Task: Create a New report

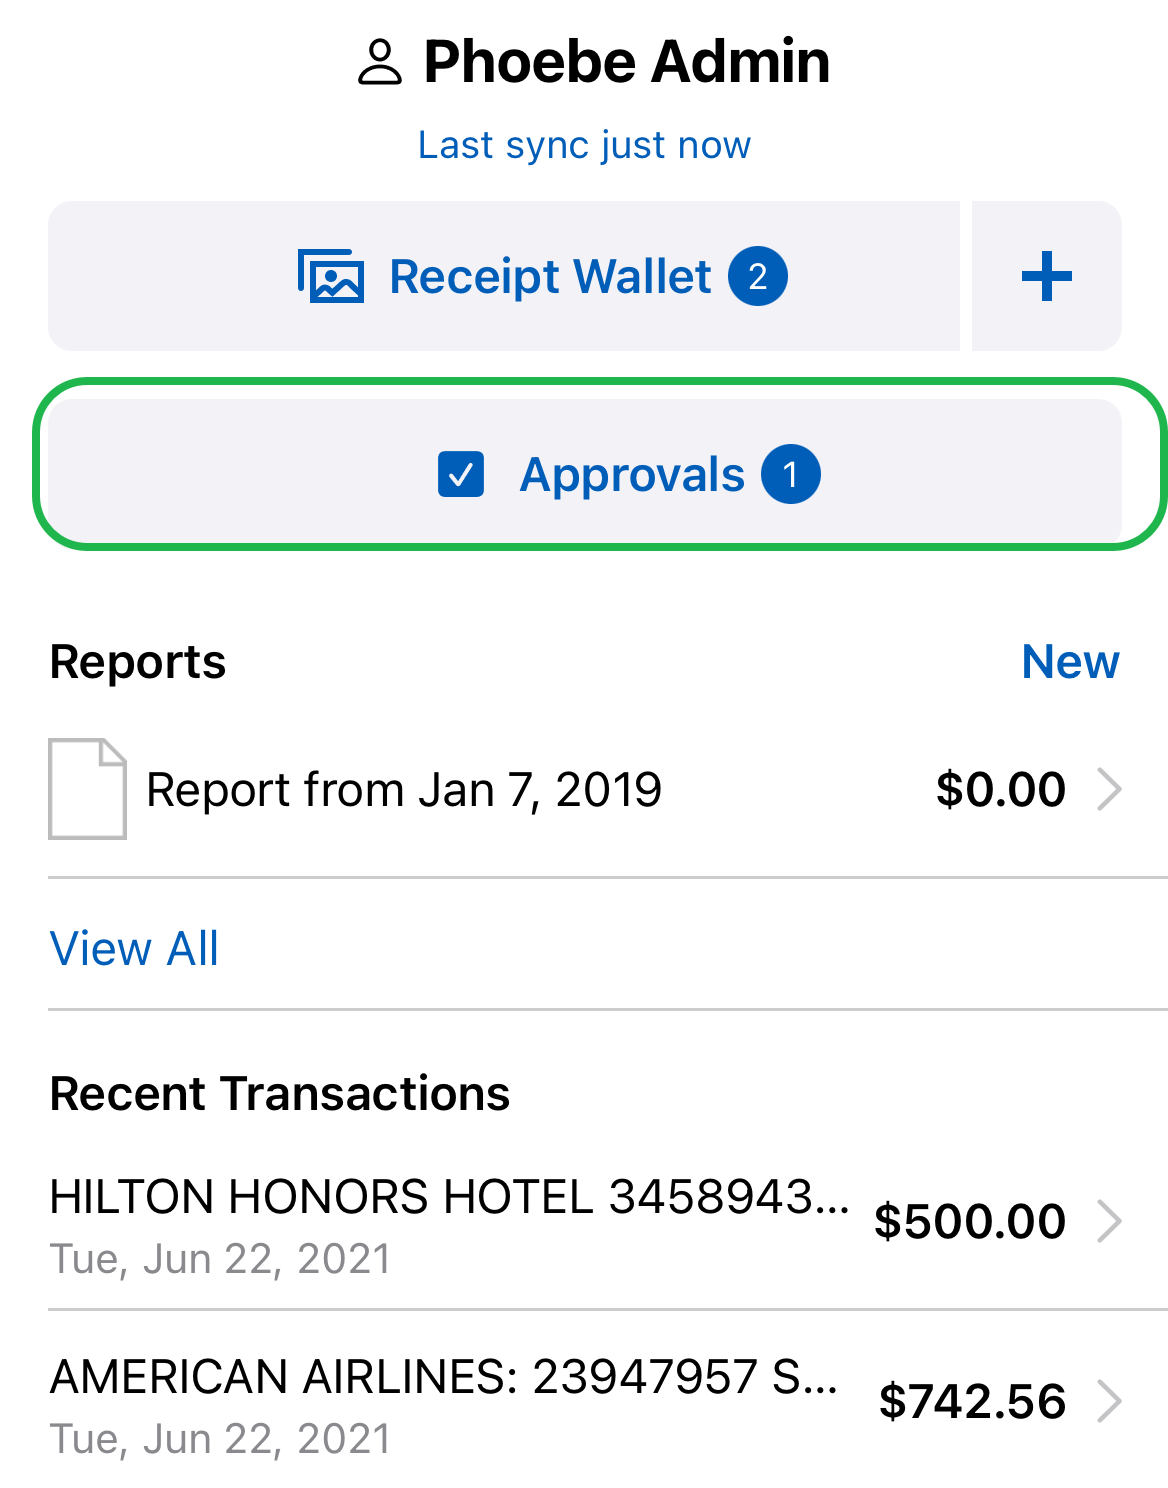Action: [x=1070, y=662]
